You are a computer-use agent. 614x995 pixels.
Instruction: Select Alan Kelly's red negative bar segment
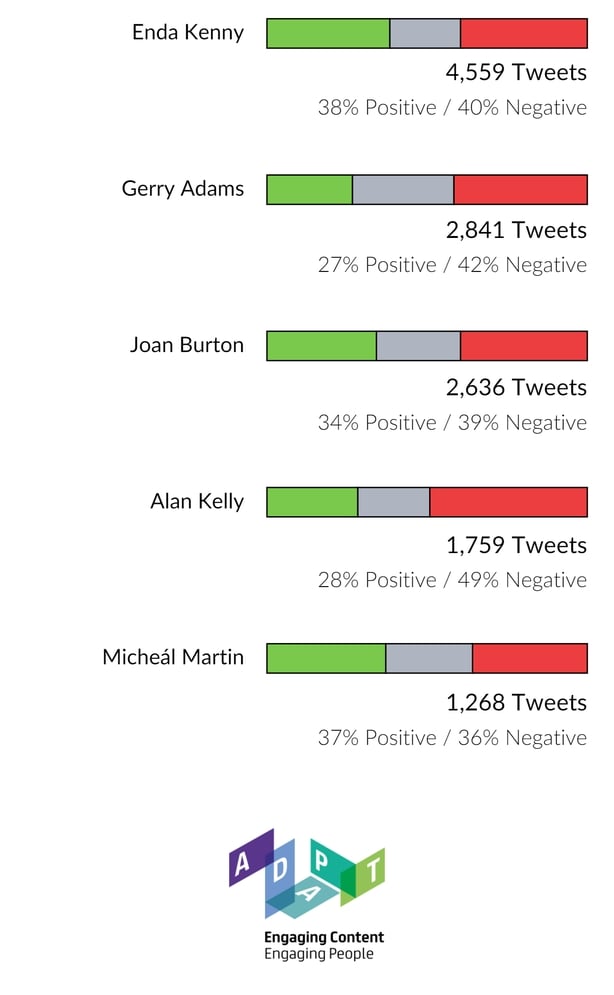[508, 502]
